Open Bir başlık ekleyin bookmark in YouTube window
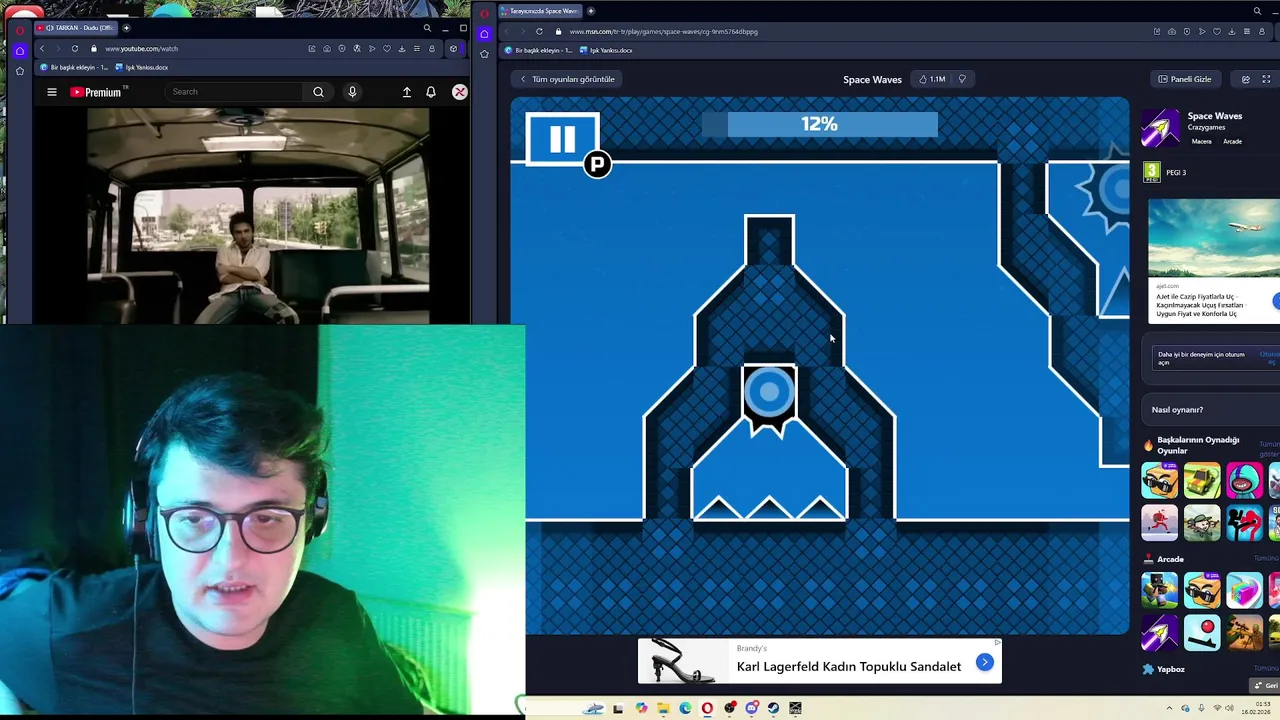This screenshot has height=720, width=1280. pos(73,67)
